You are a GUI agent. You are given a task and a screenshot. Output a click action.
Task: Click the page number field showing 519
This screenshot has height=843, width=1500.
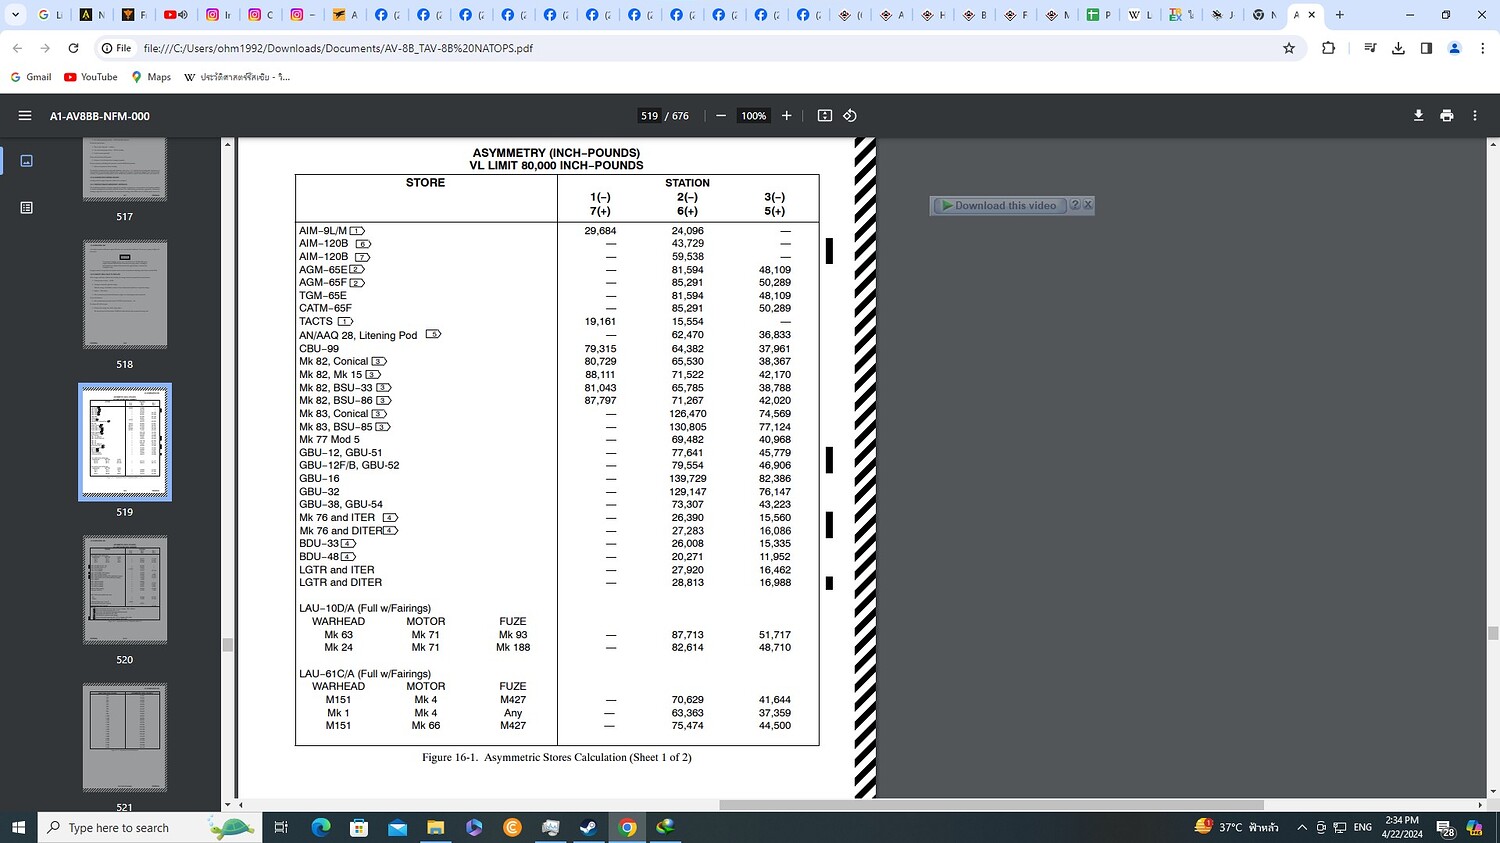pyautogui.click(x=650, y=116)
